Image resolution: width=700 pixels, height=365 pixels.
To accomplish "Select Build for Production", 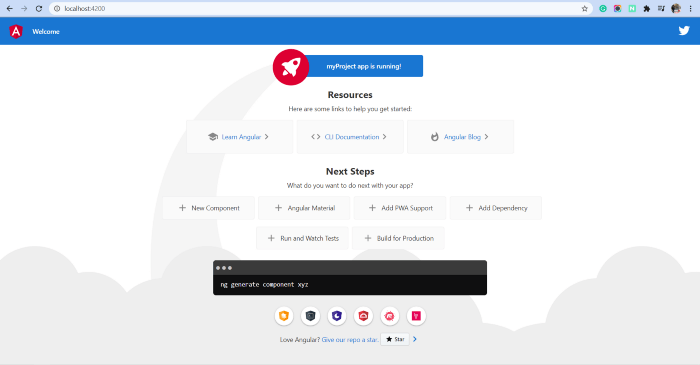I will pos(398,238).
